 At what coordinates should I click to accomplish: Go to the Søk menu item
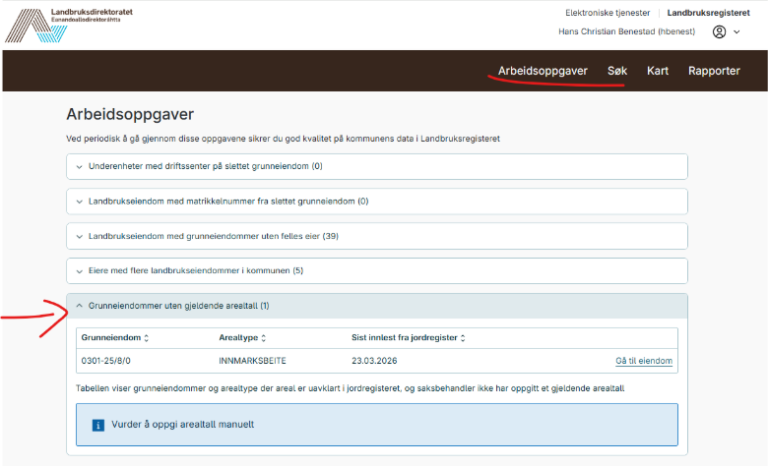pos(617,71)
